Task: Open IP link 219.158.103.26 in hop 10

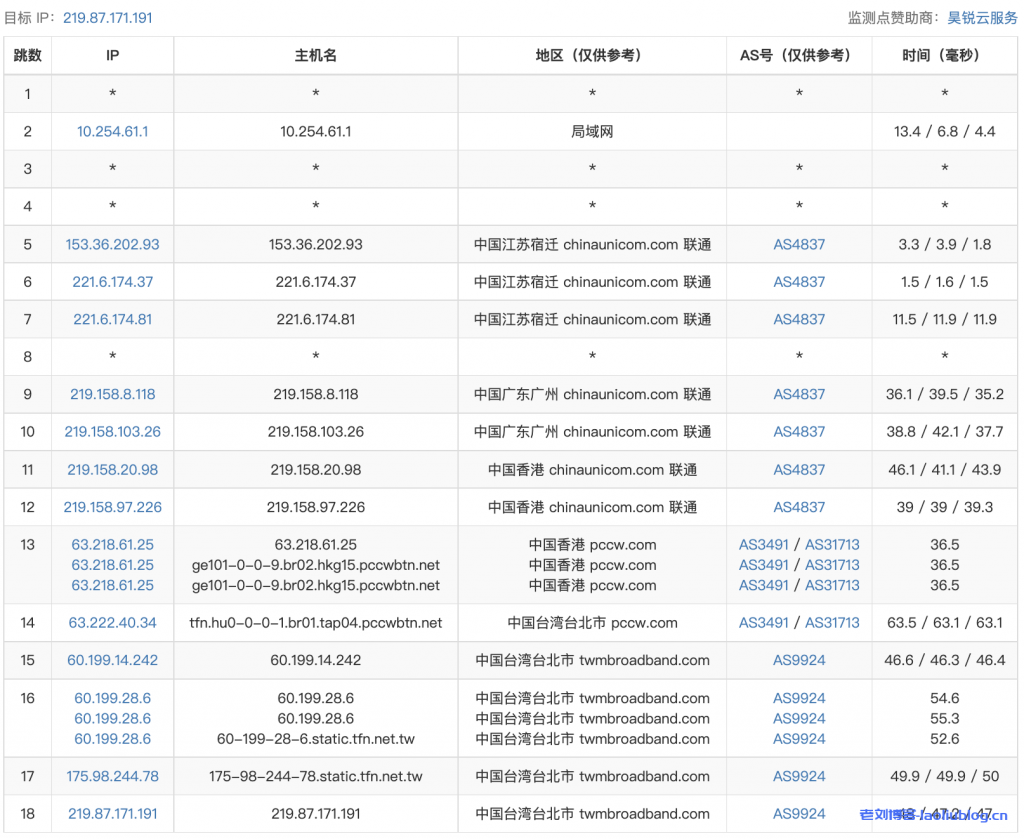Action: [x=113, y=432]
